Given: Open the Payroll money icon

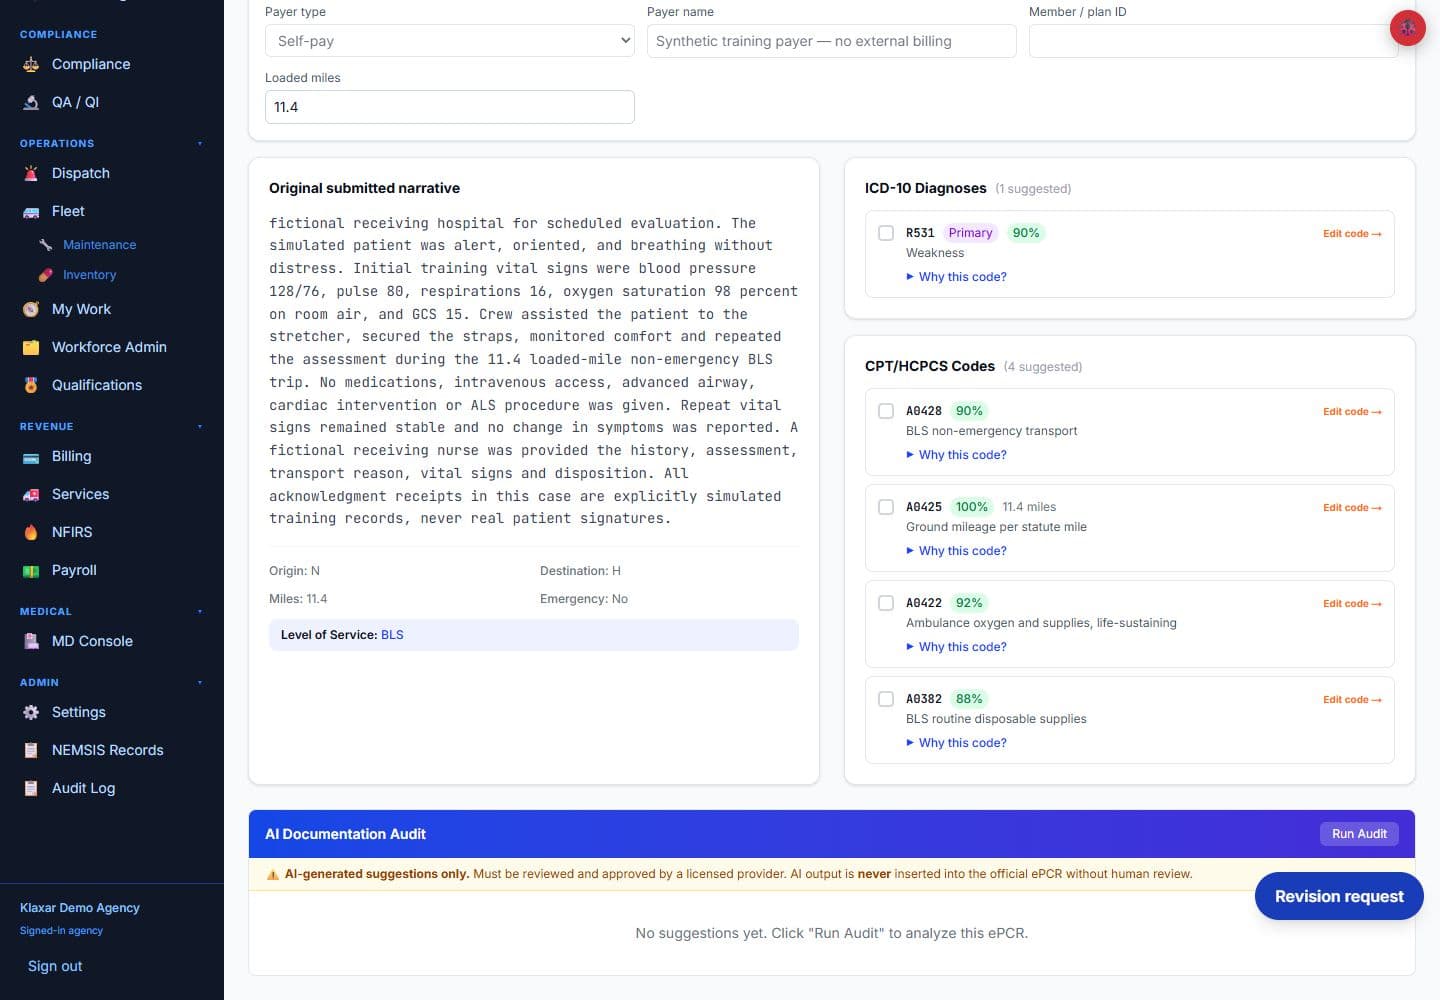Looking at the screenshot, I should tap(31, 570).
